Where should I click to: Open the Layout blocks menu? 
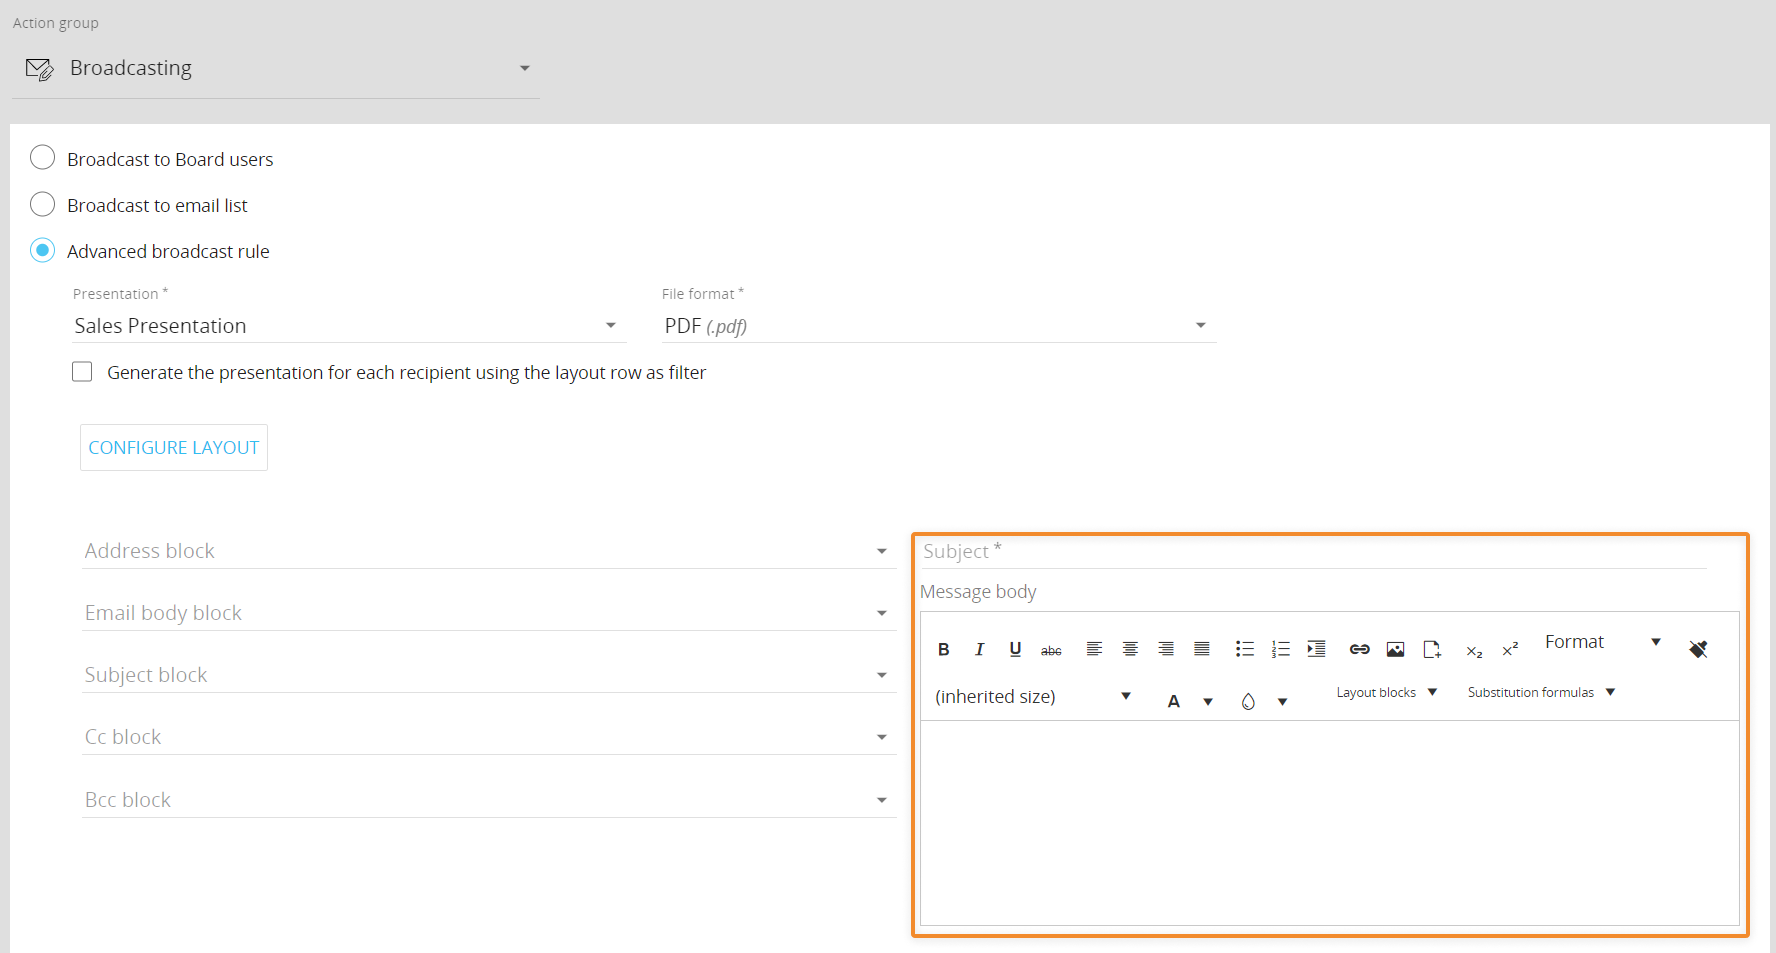[x=1386, y=692]
